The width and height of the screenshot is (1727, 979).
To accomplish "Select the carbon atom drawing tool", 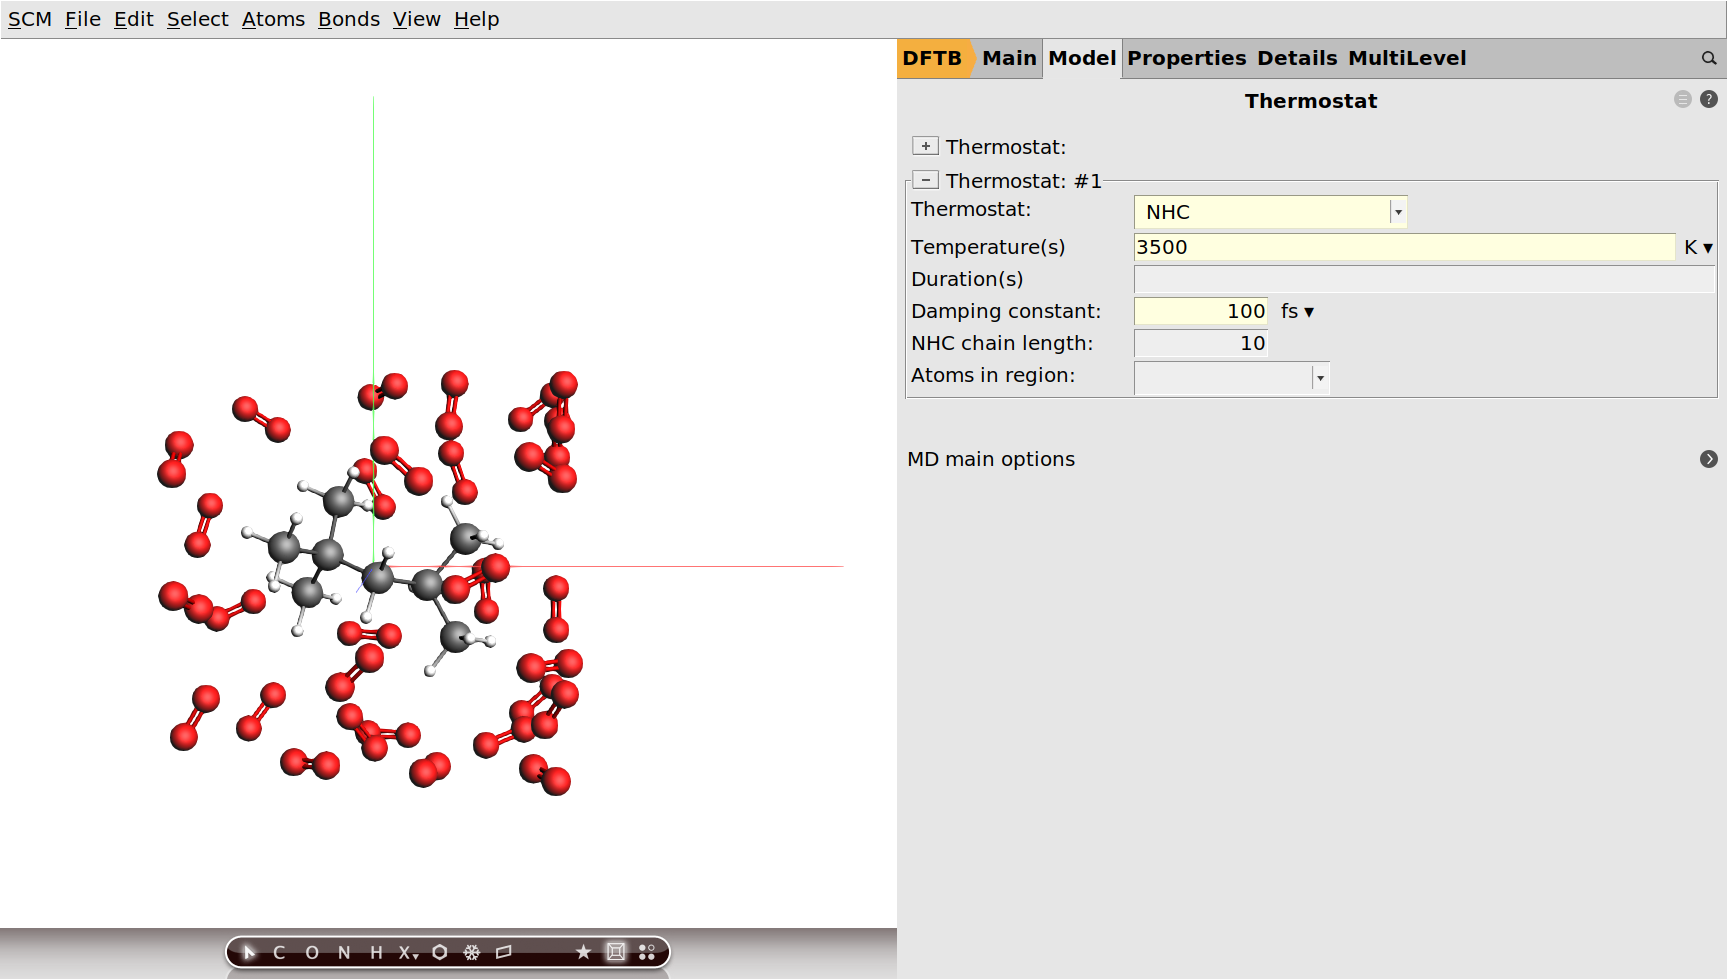I will pos(281,952).
